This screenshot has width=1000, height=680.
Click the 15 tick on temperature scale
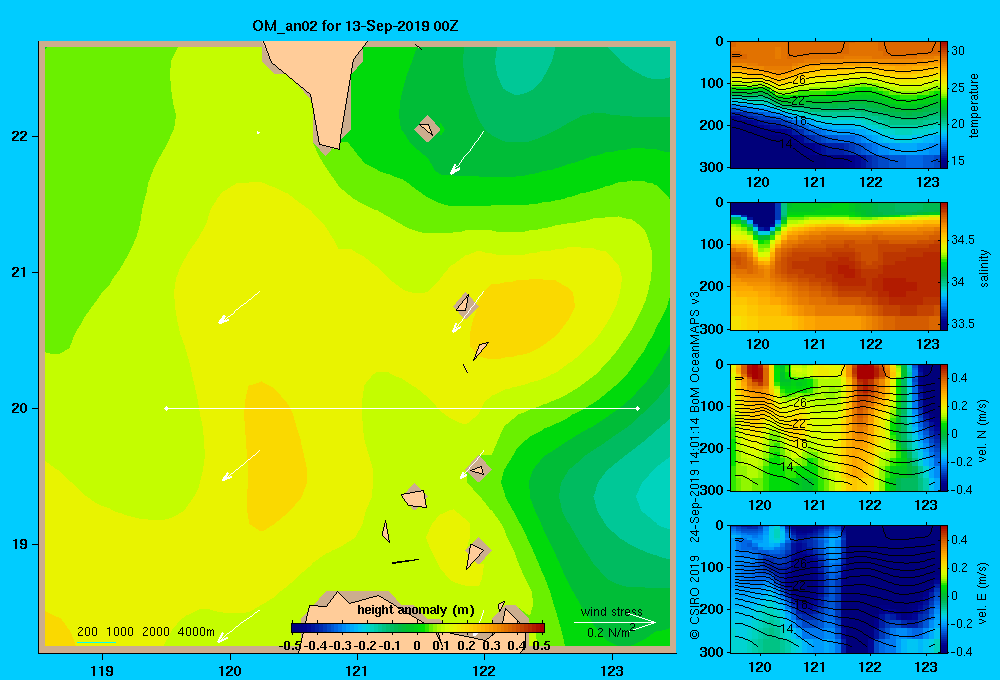958,161
